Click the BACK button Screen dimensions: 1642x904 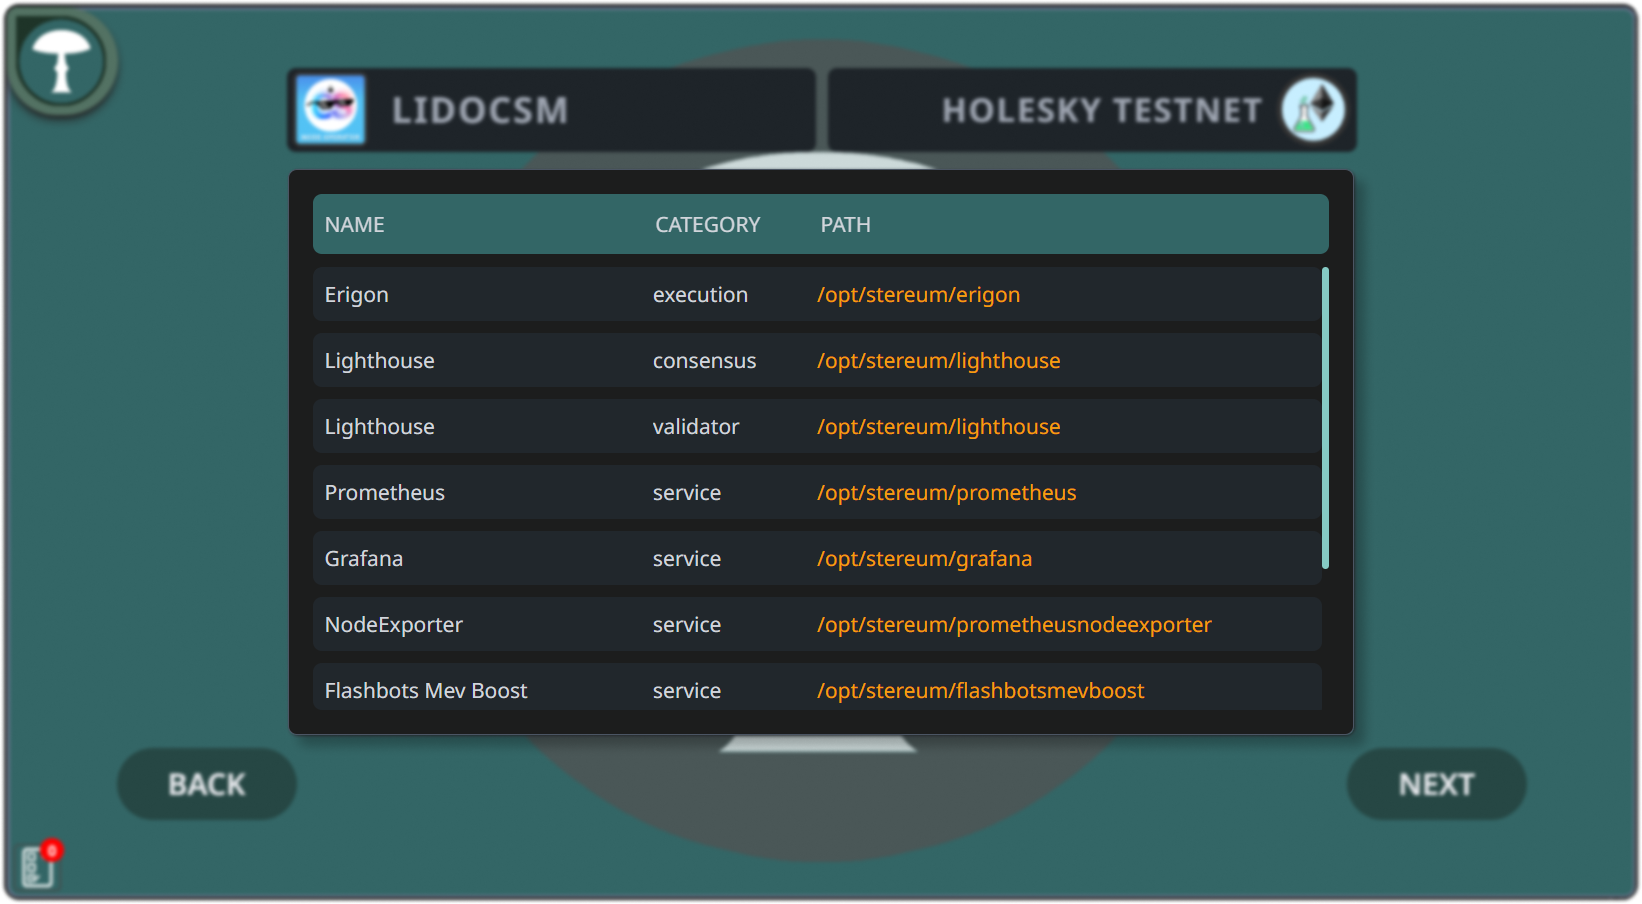click(x=207, y=784)
